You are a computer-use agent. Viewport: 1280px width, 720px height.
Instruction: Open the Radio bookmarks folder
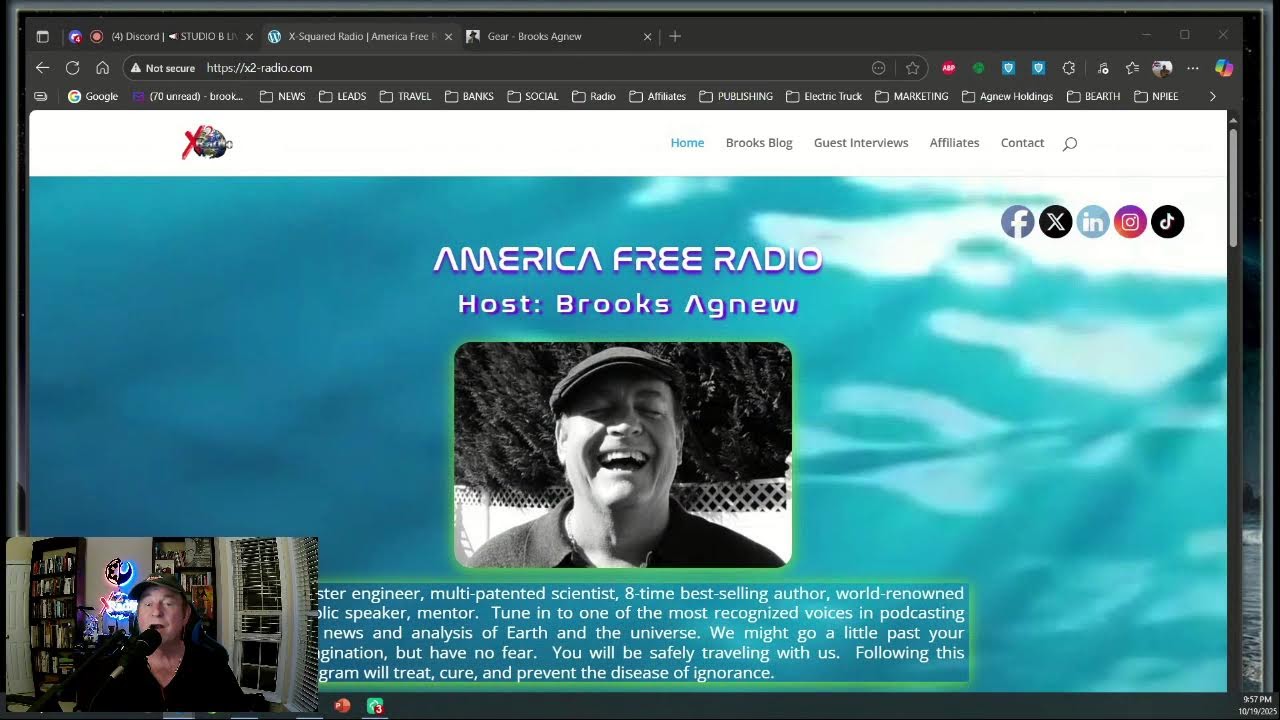(x=594, y=96)
